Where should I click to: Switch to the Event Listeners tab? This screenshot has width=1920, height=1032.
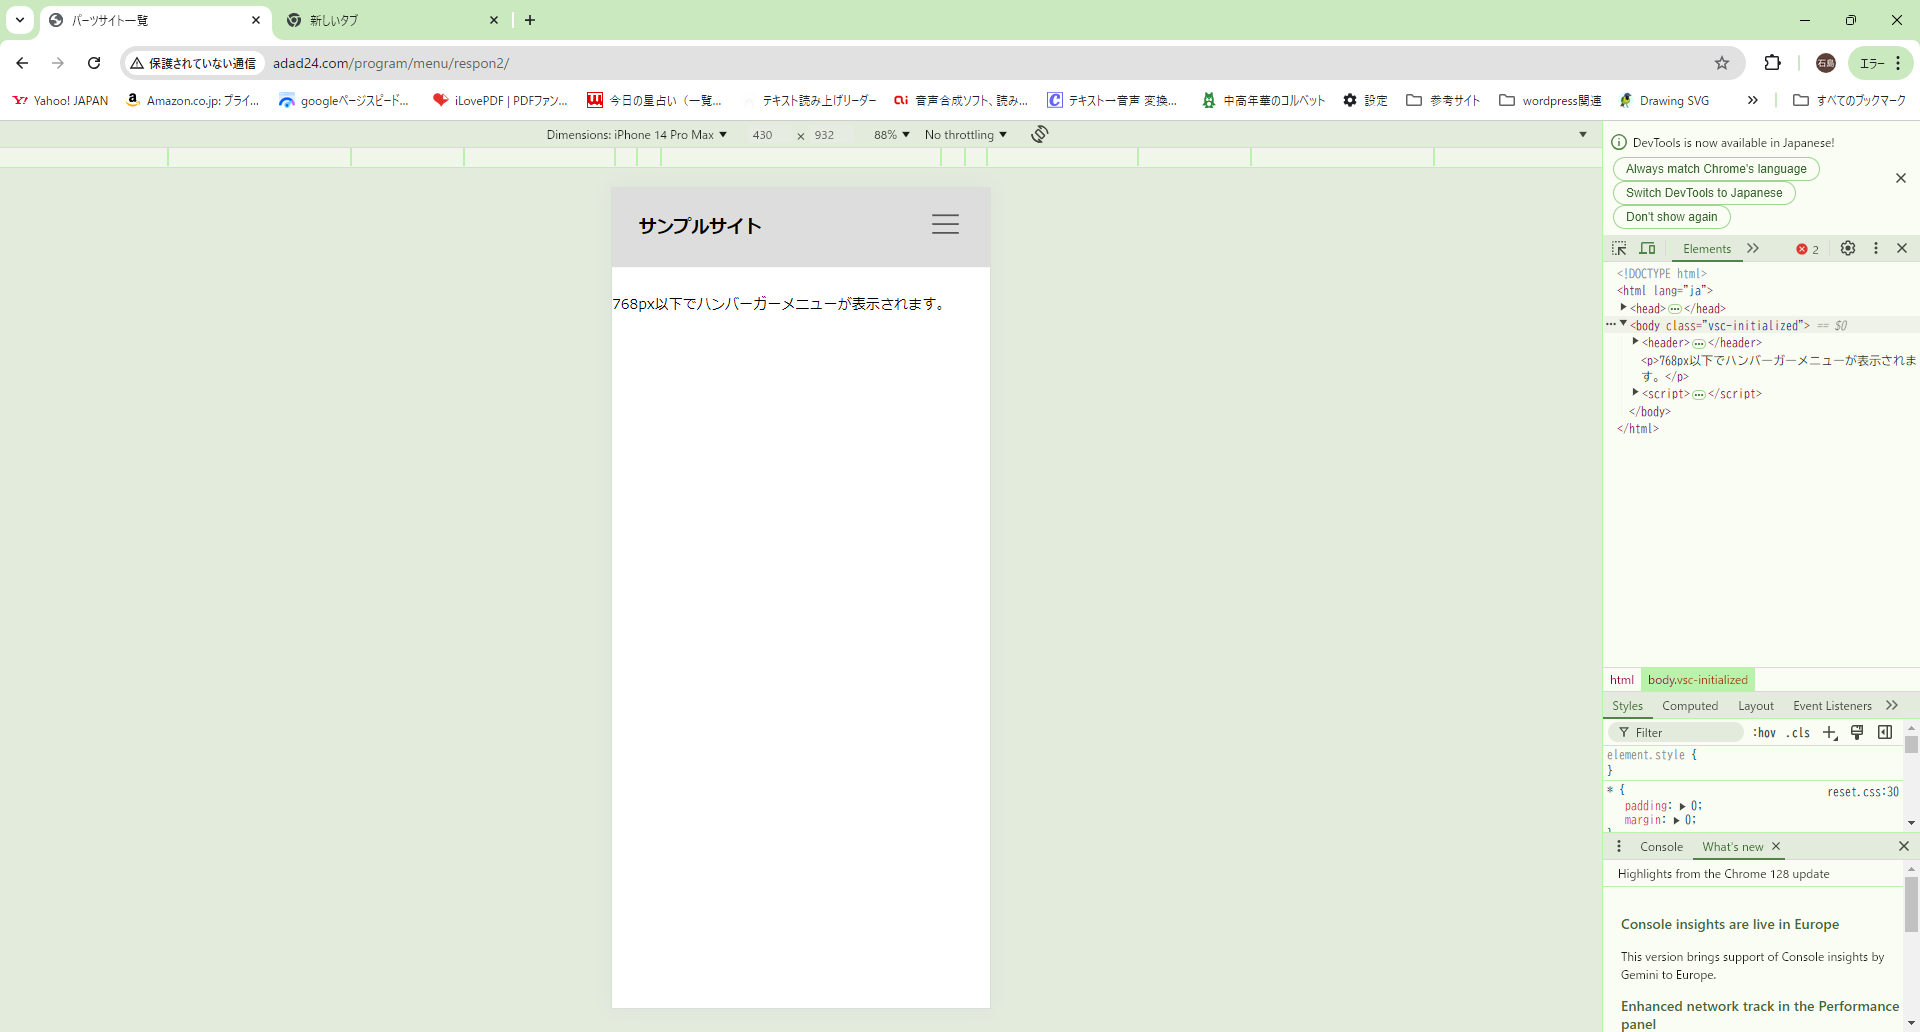click(x=1832, y=706)
